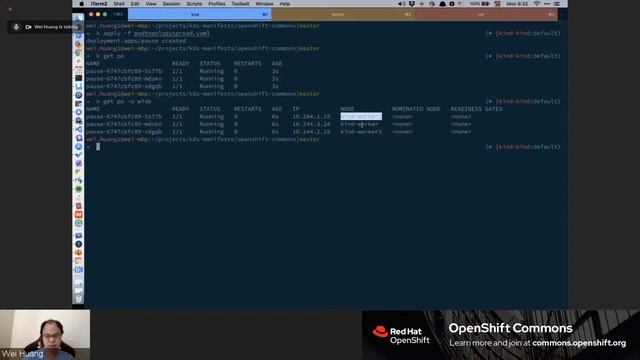Open the Window menu
Screen dimensions: 640x360
coord(264,4)
